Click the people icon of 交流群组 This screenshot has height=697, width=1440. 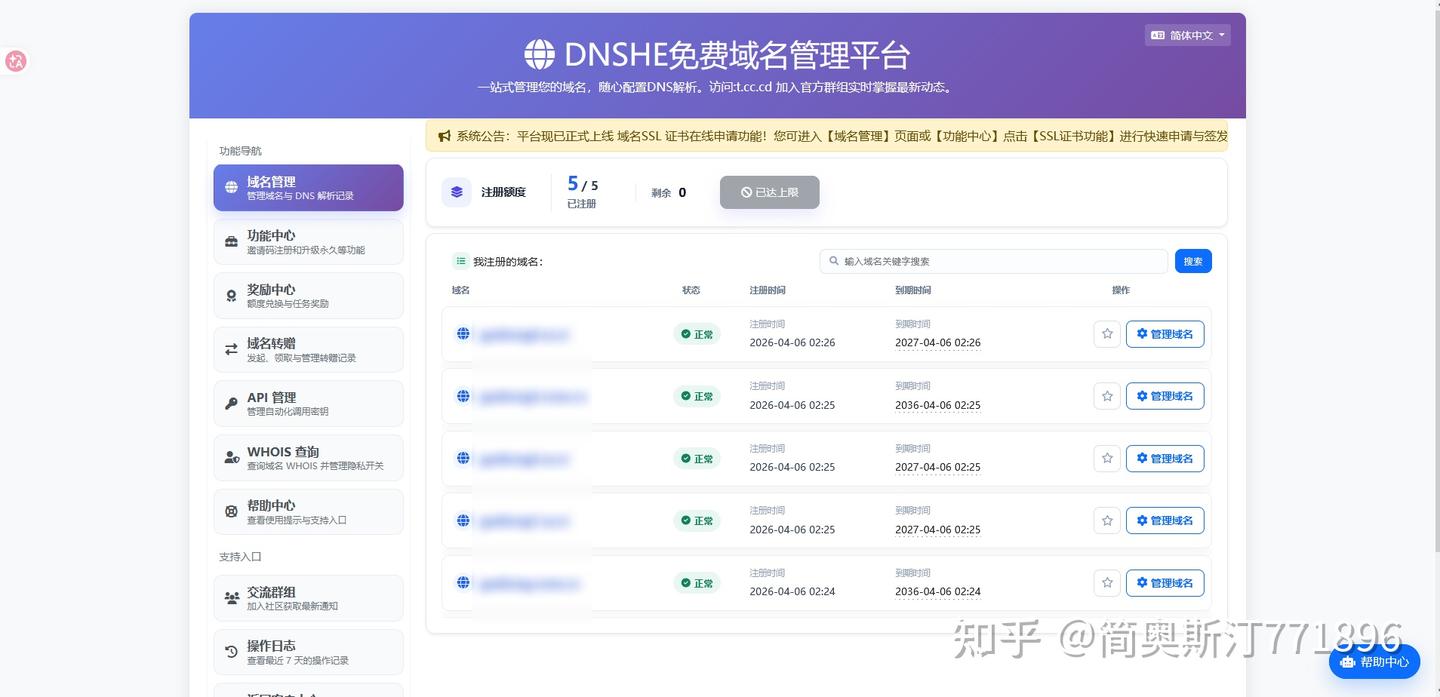(x=231, y=598)
